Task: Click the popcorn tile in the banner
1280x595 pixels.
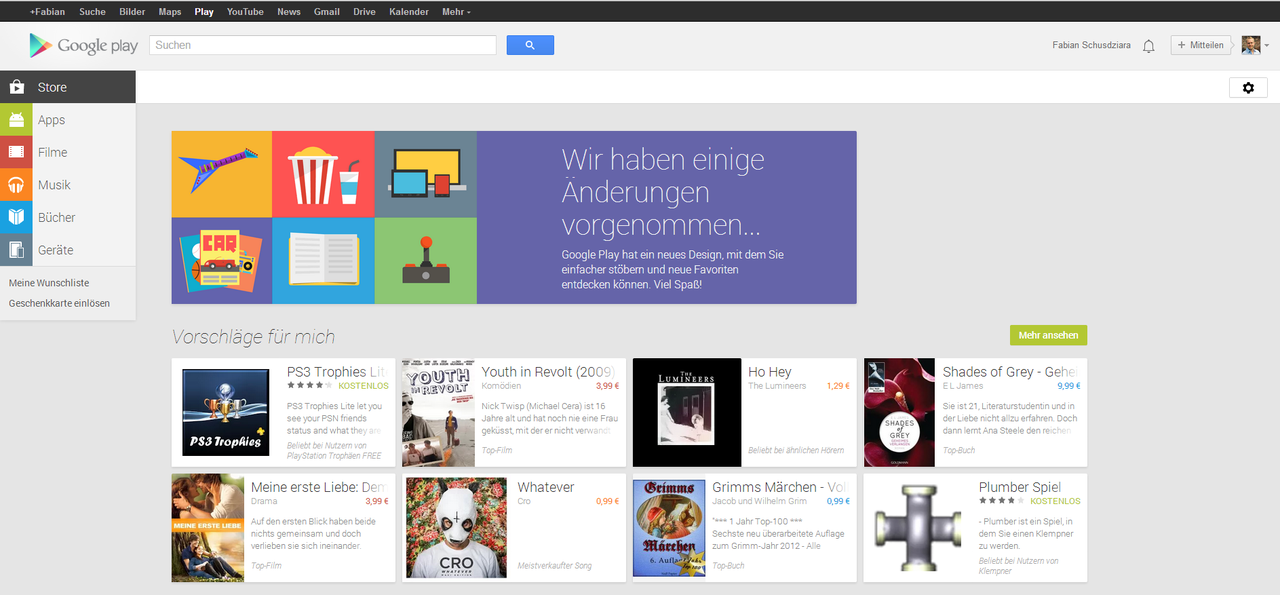Action: pos(323,174)
